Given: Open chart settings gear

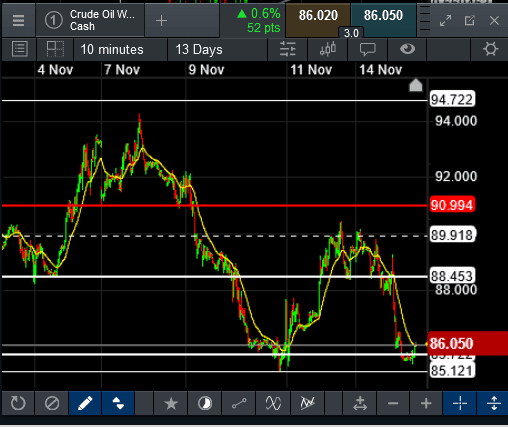Looking at the screenshot, I should [x=490, y=49].
